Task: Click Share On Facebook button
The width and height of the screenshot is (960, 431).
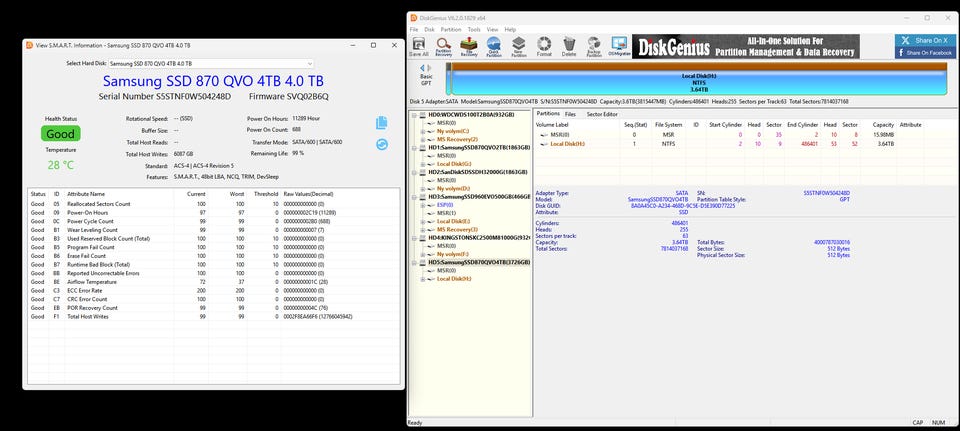Action: [x=925, y=53]
